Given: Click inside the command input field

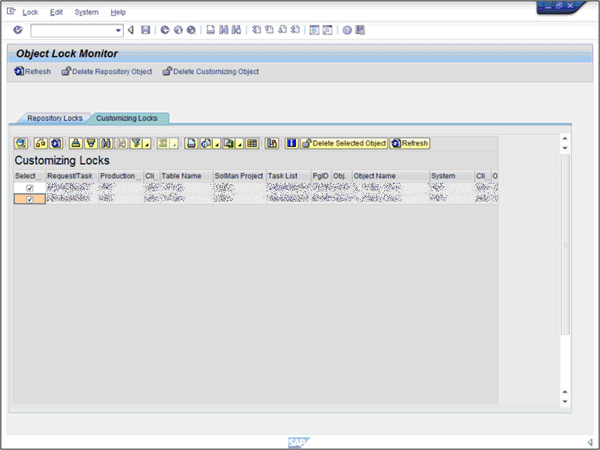Looking at the screenshot, I should tap(73, 30).
